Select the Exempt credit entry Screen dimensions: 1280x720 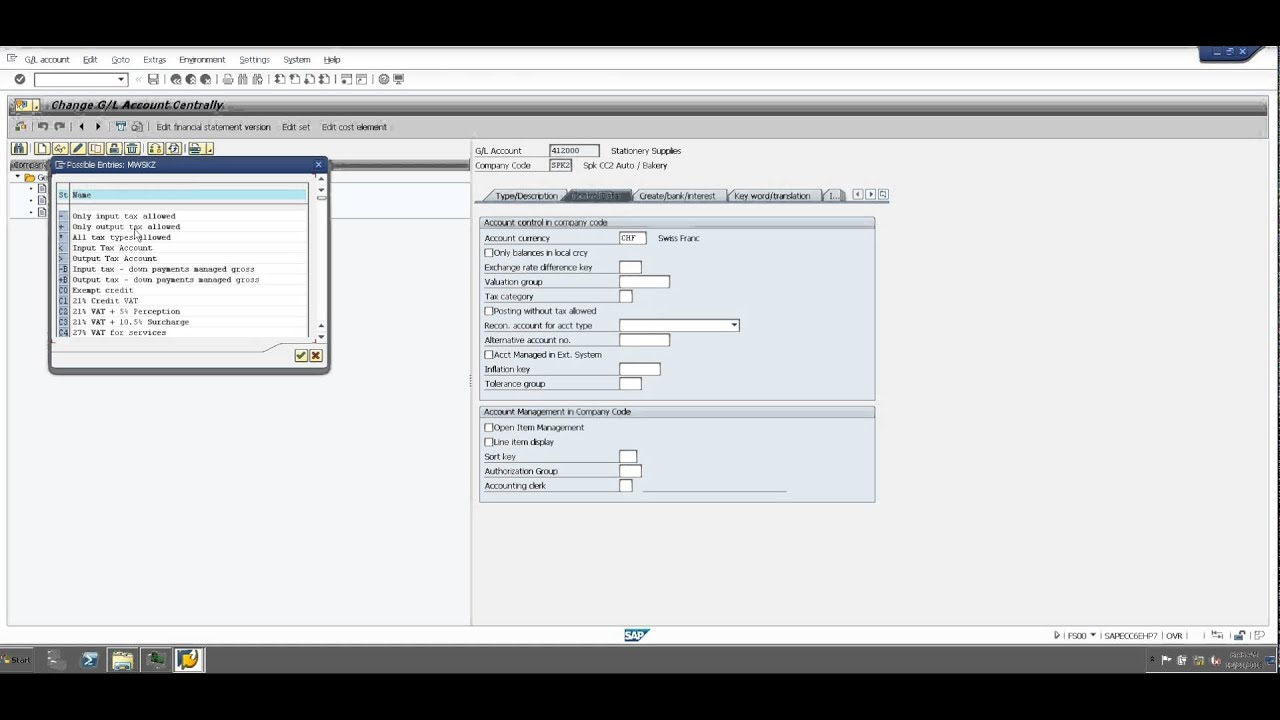102,290
